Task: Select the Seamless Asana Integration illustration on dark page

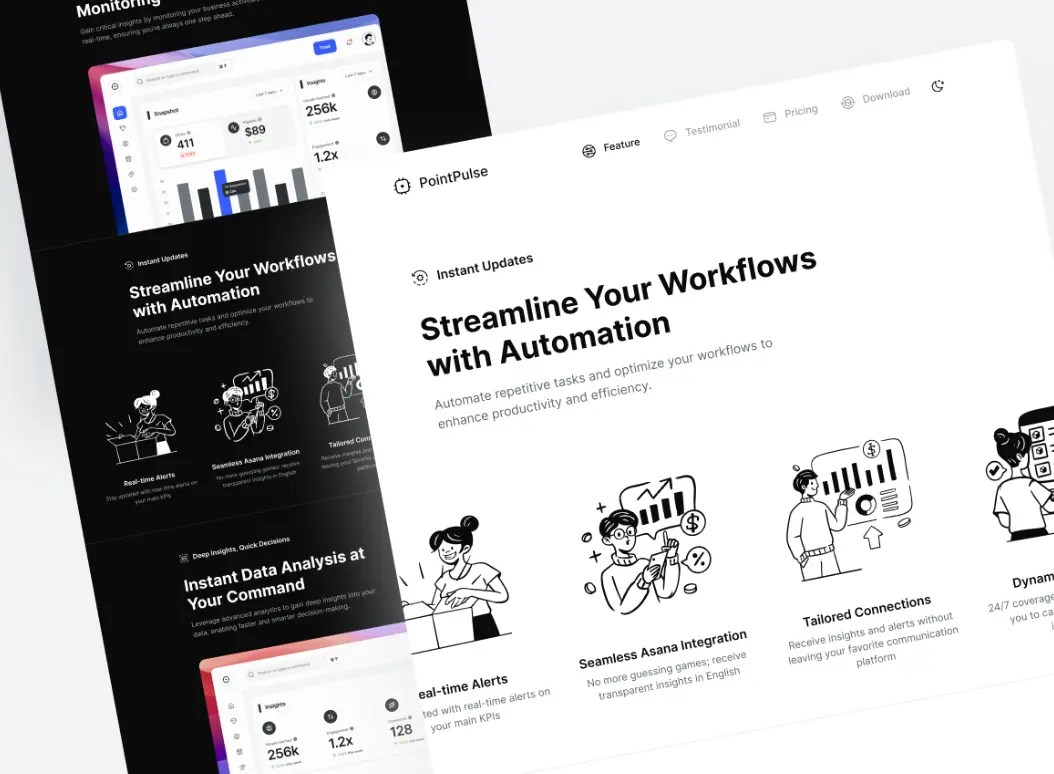Action: point(247,405)
